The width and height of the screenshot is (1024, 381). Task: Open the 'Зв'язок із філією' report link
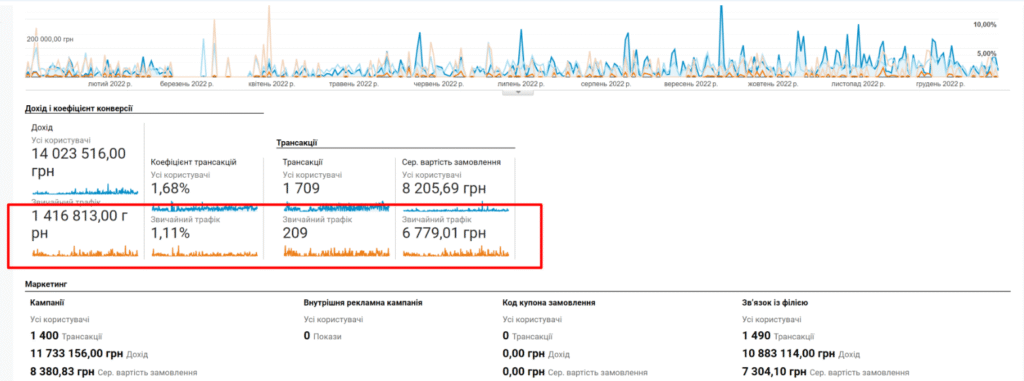click(x=776, y=303)
